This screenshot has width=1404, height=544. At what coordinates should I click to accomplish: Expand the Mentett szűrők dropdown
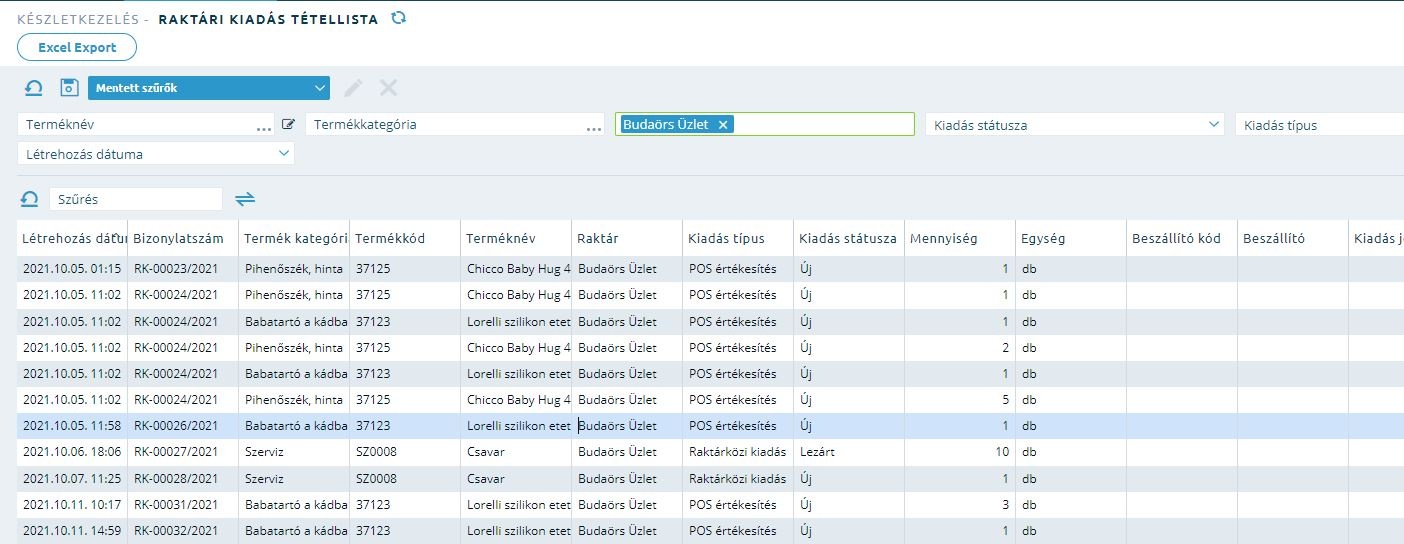[x=209, y=88]
